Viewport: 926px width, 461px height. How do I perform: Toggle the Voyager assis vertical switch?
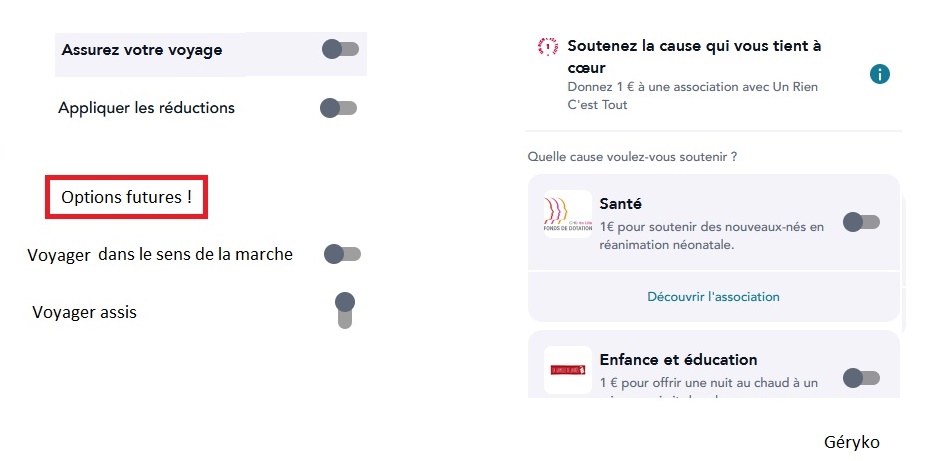coord(345,309)
